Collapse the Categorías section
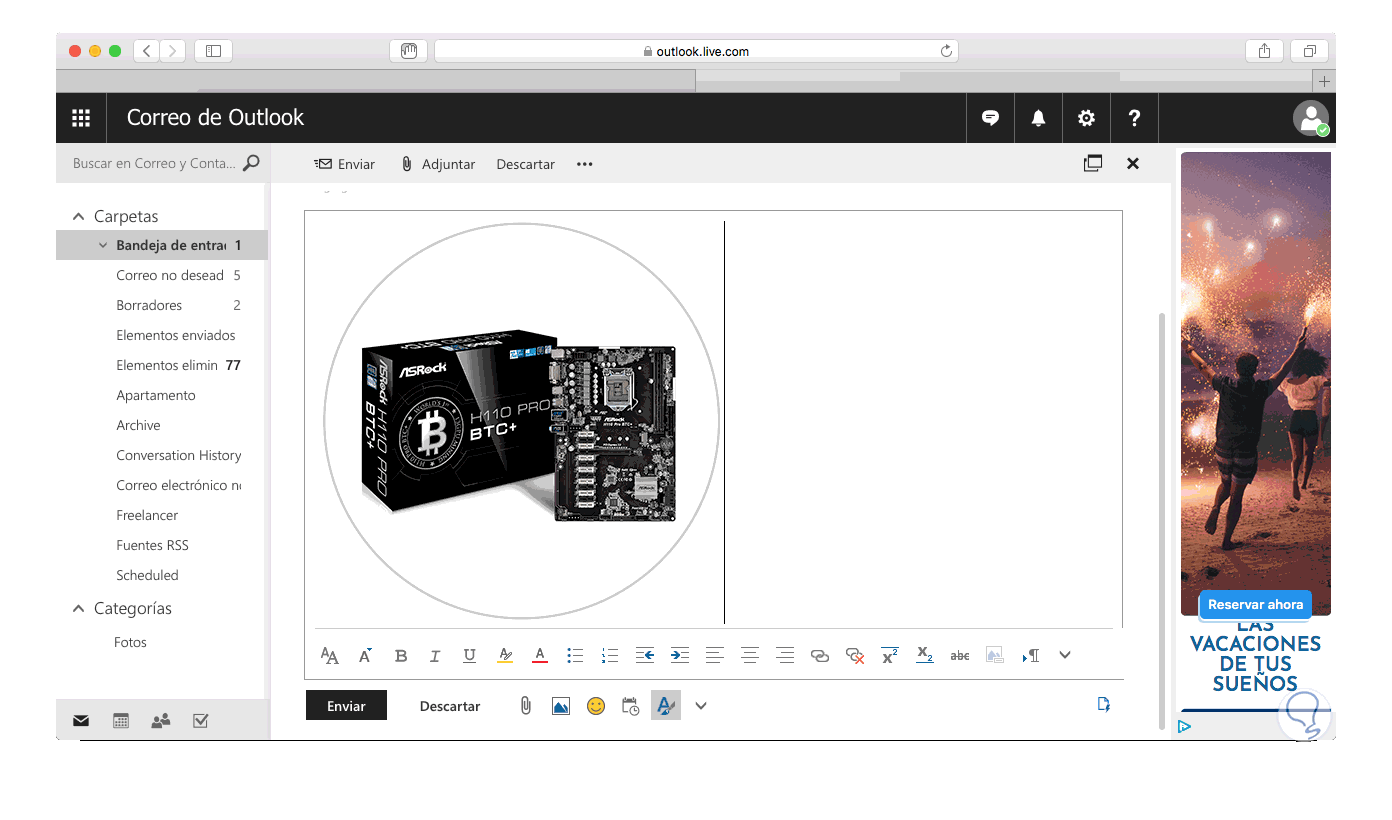 [79, 609]
